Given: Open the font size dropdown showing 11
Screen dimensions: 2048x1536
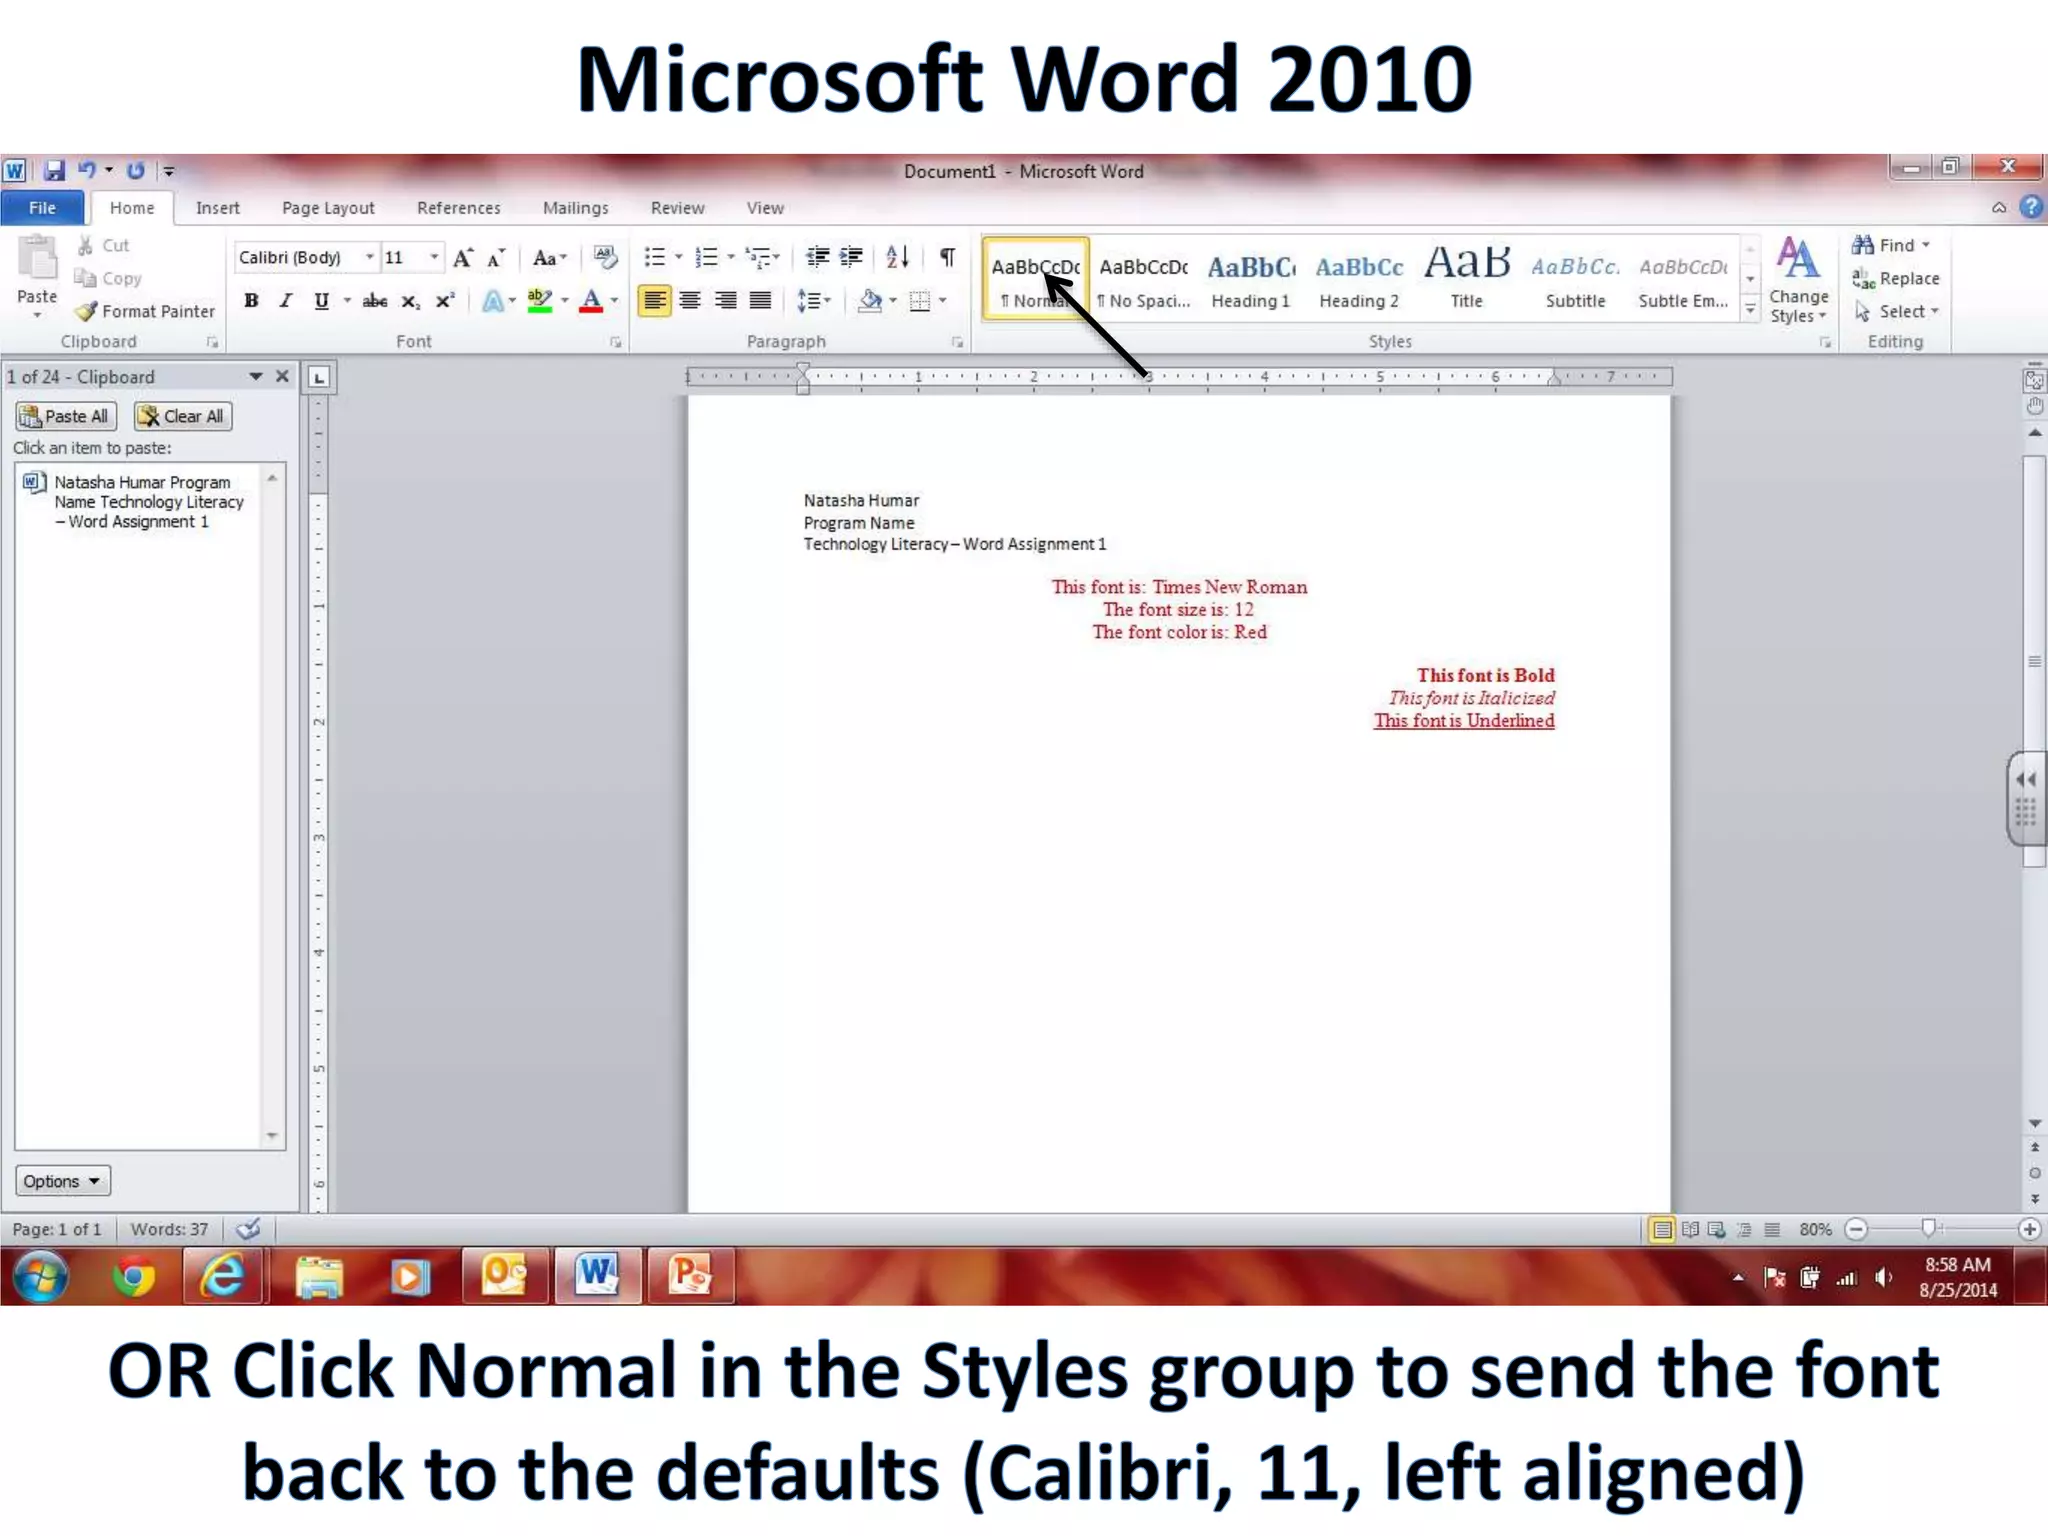Looking at the screenshot, I should 434,257.
